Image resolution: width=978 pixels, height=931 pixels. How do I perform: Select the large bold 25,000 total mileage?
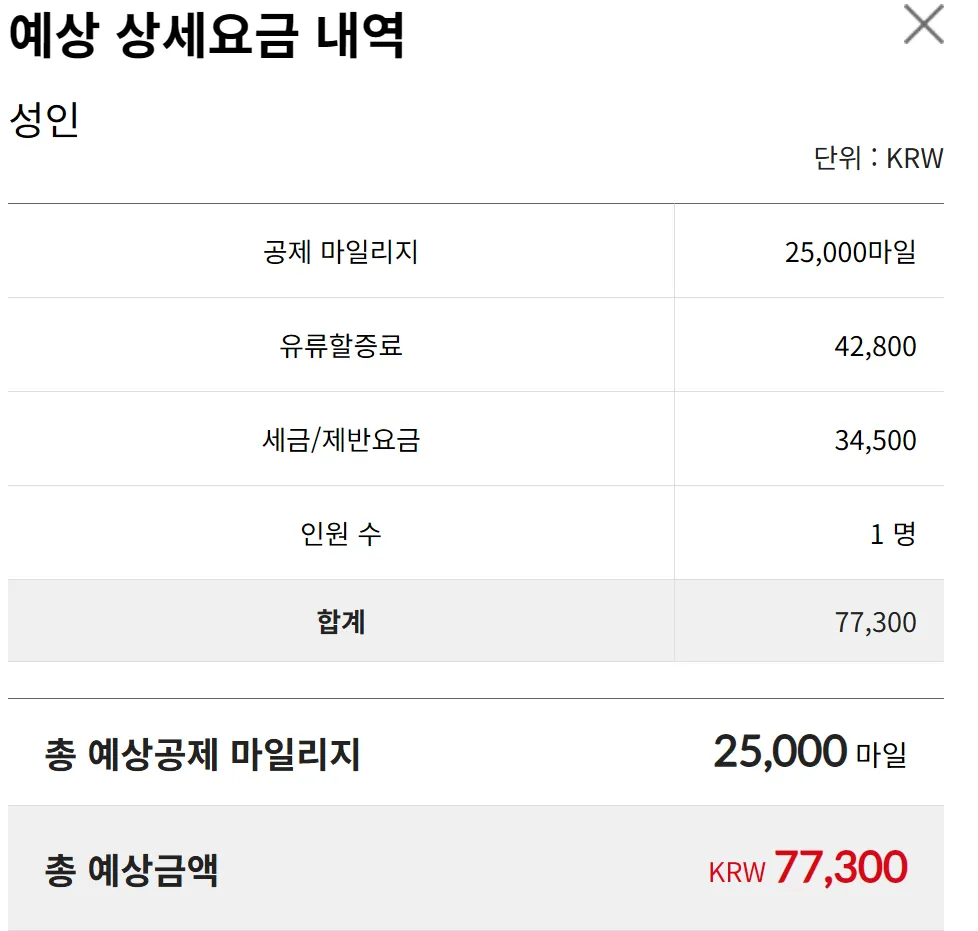point(779,751)
